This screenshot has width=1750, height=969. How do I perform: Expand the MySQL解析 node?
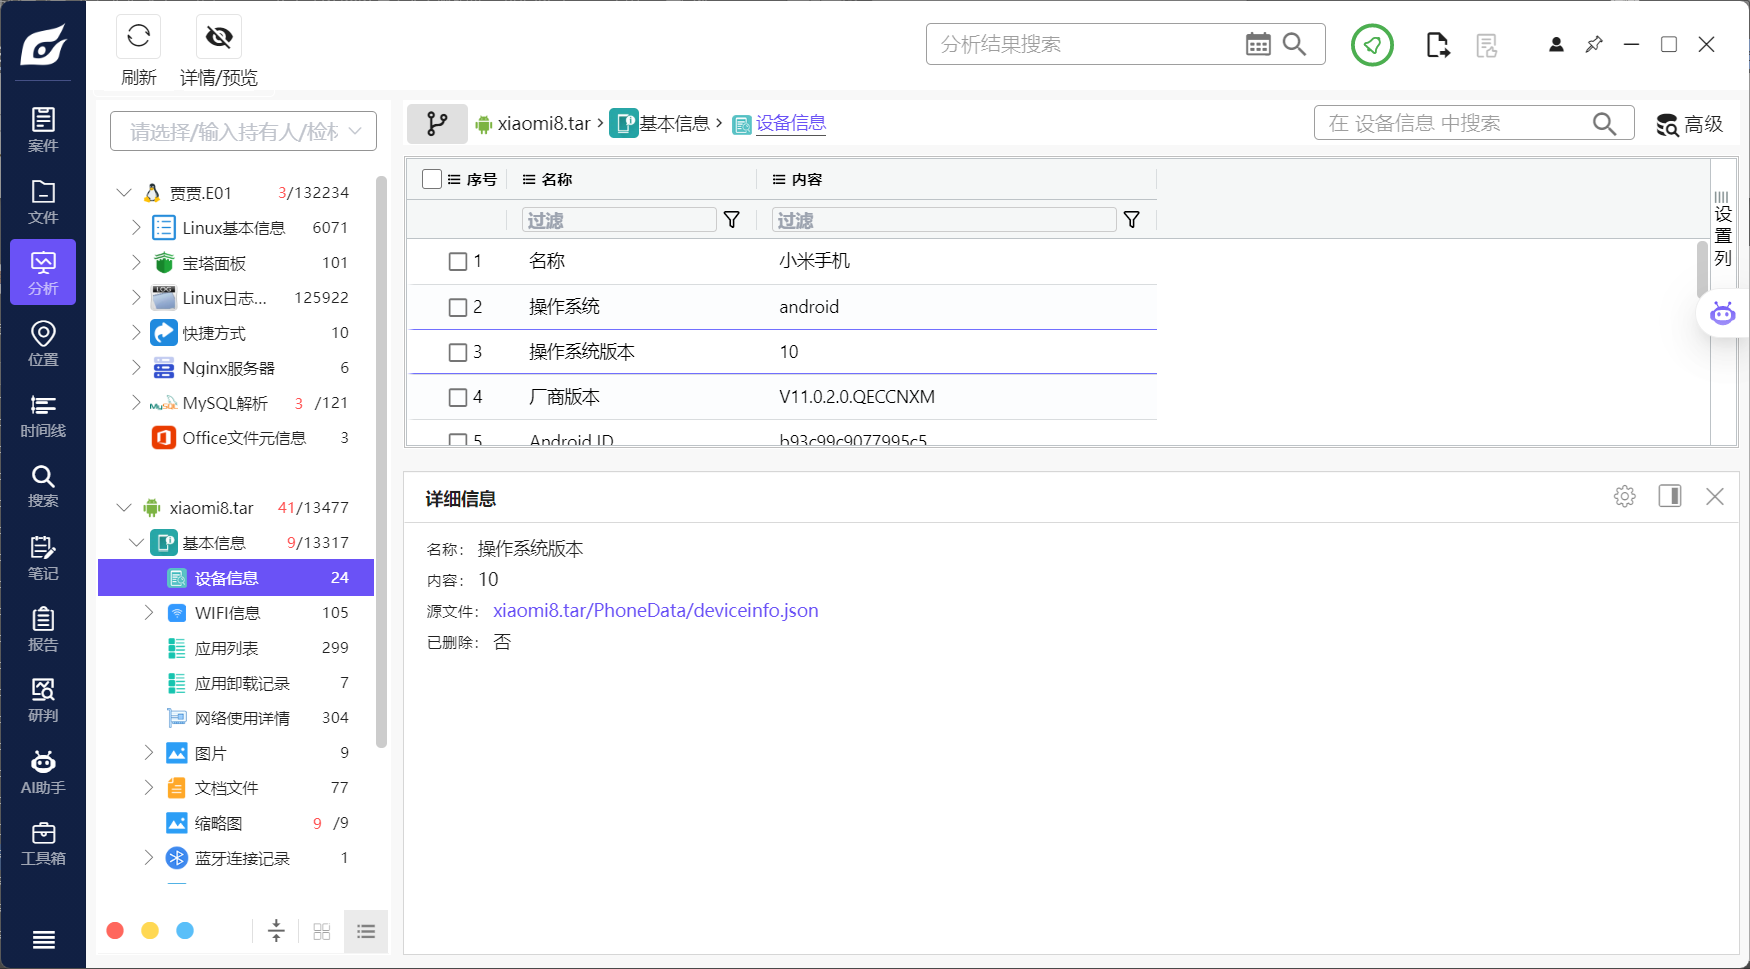tap(137, 403)
